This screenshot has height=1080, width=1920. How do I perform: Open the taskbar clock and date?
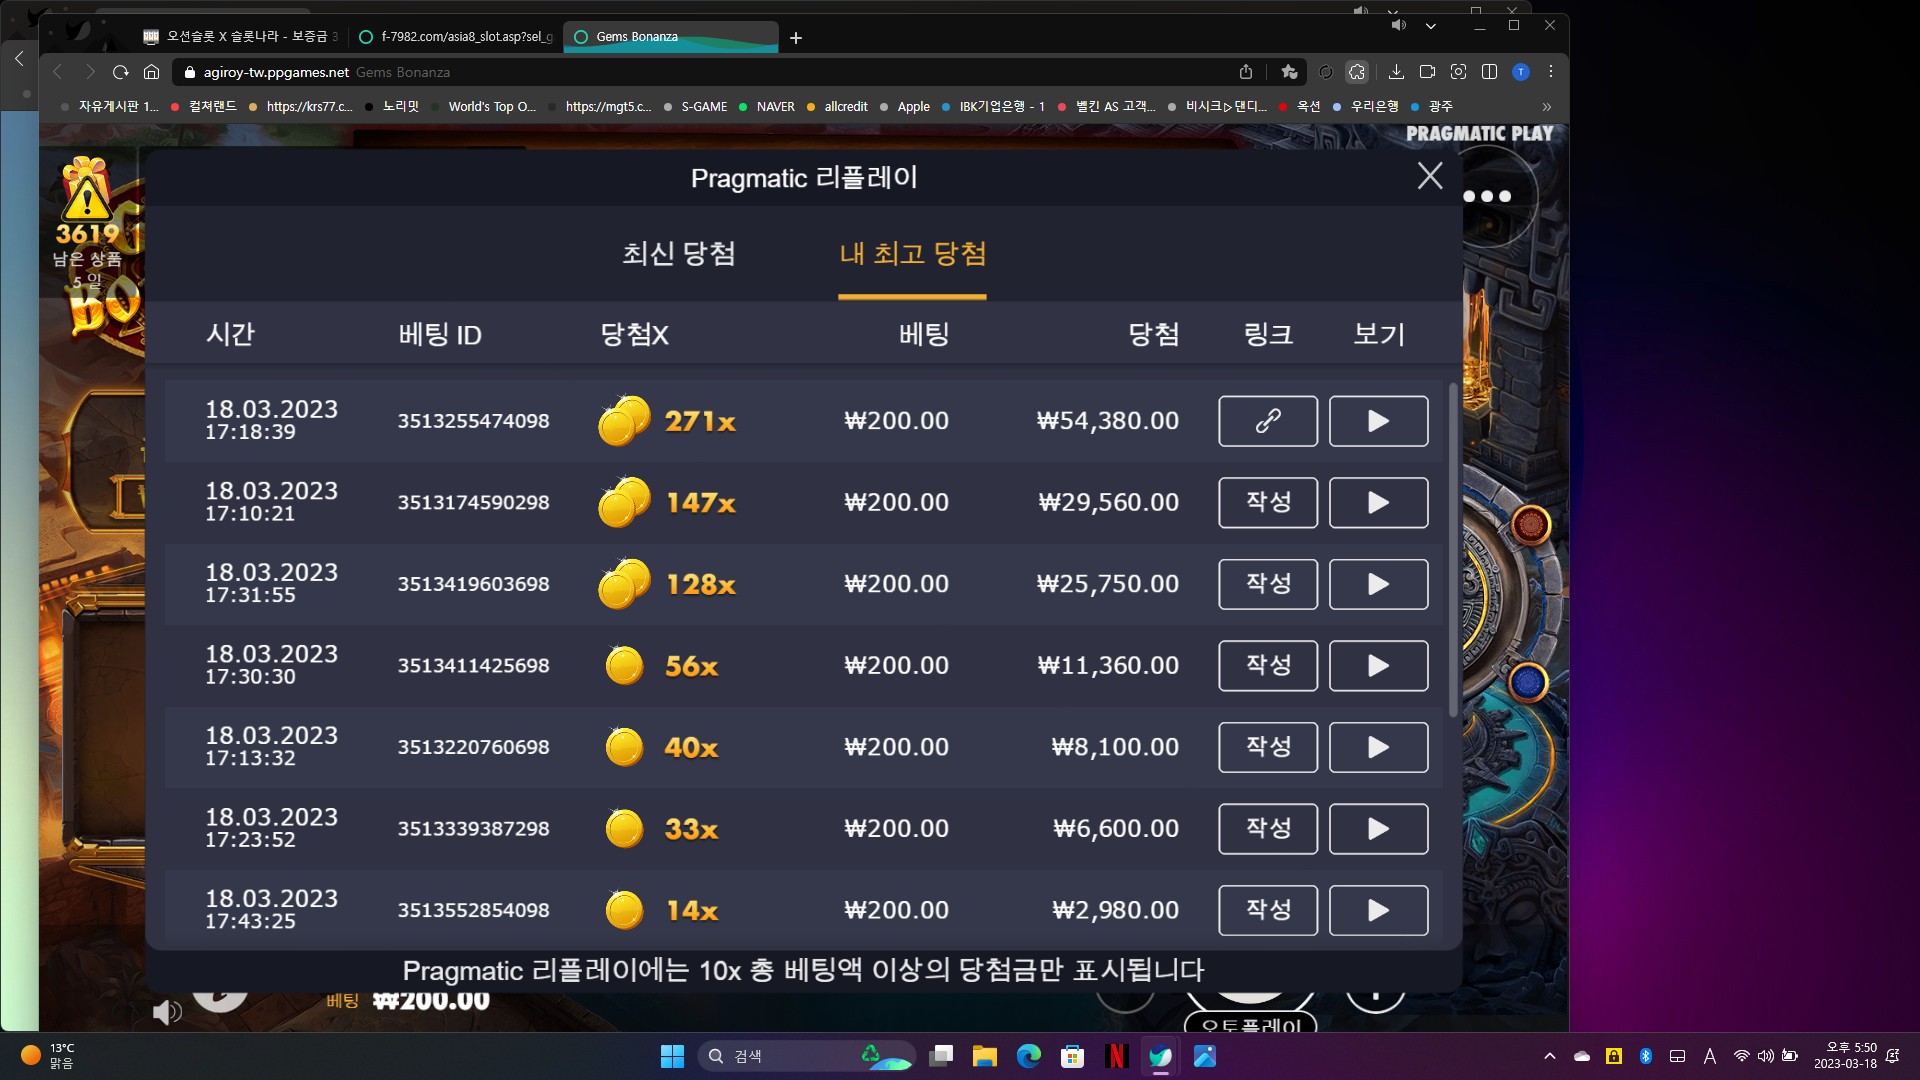(1845, 1056)
